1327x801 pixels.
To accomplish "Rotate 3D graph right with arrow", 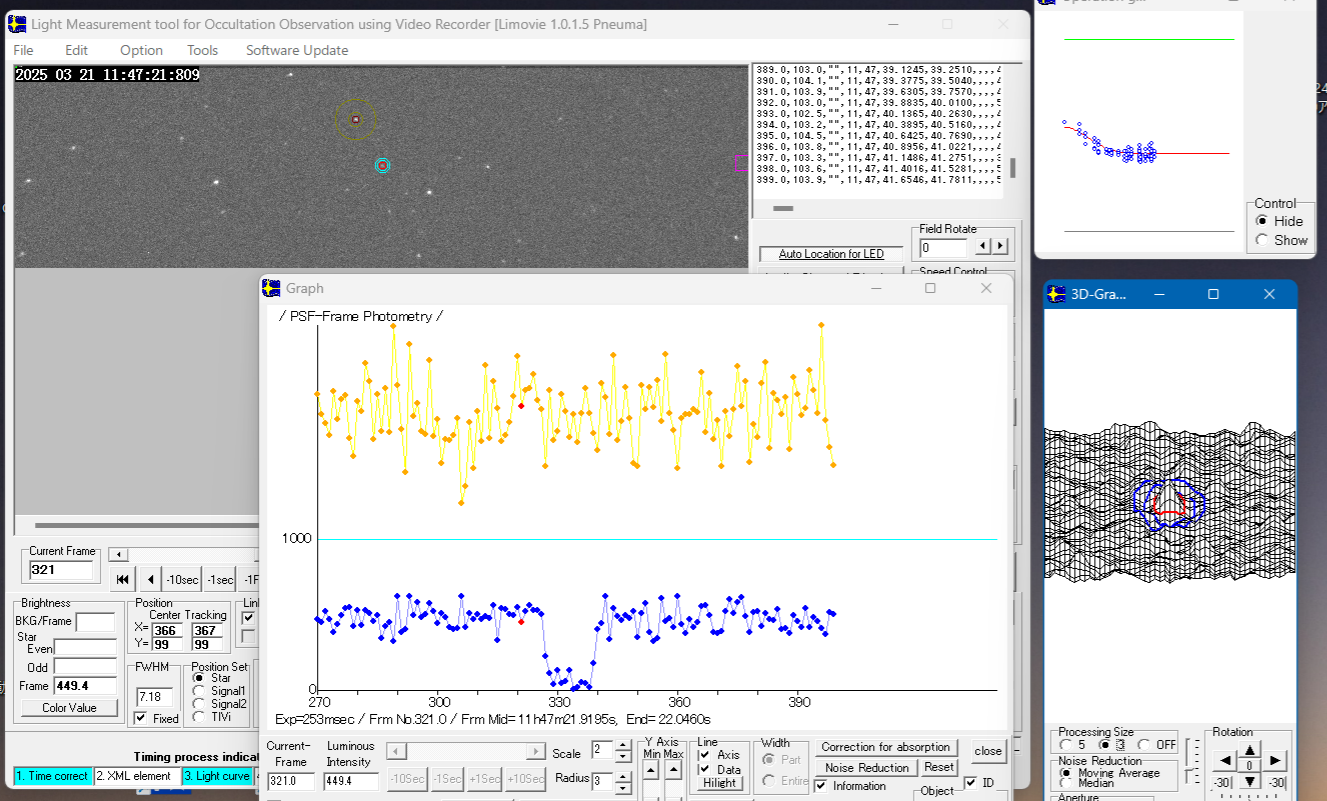I will (1276, 761).
